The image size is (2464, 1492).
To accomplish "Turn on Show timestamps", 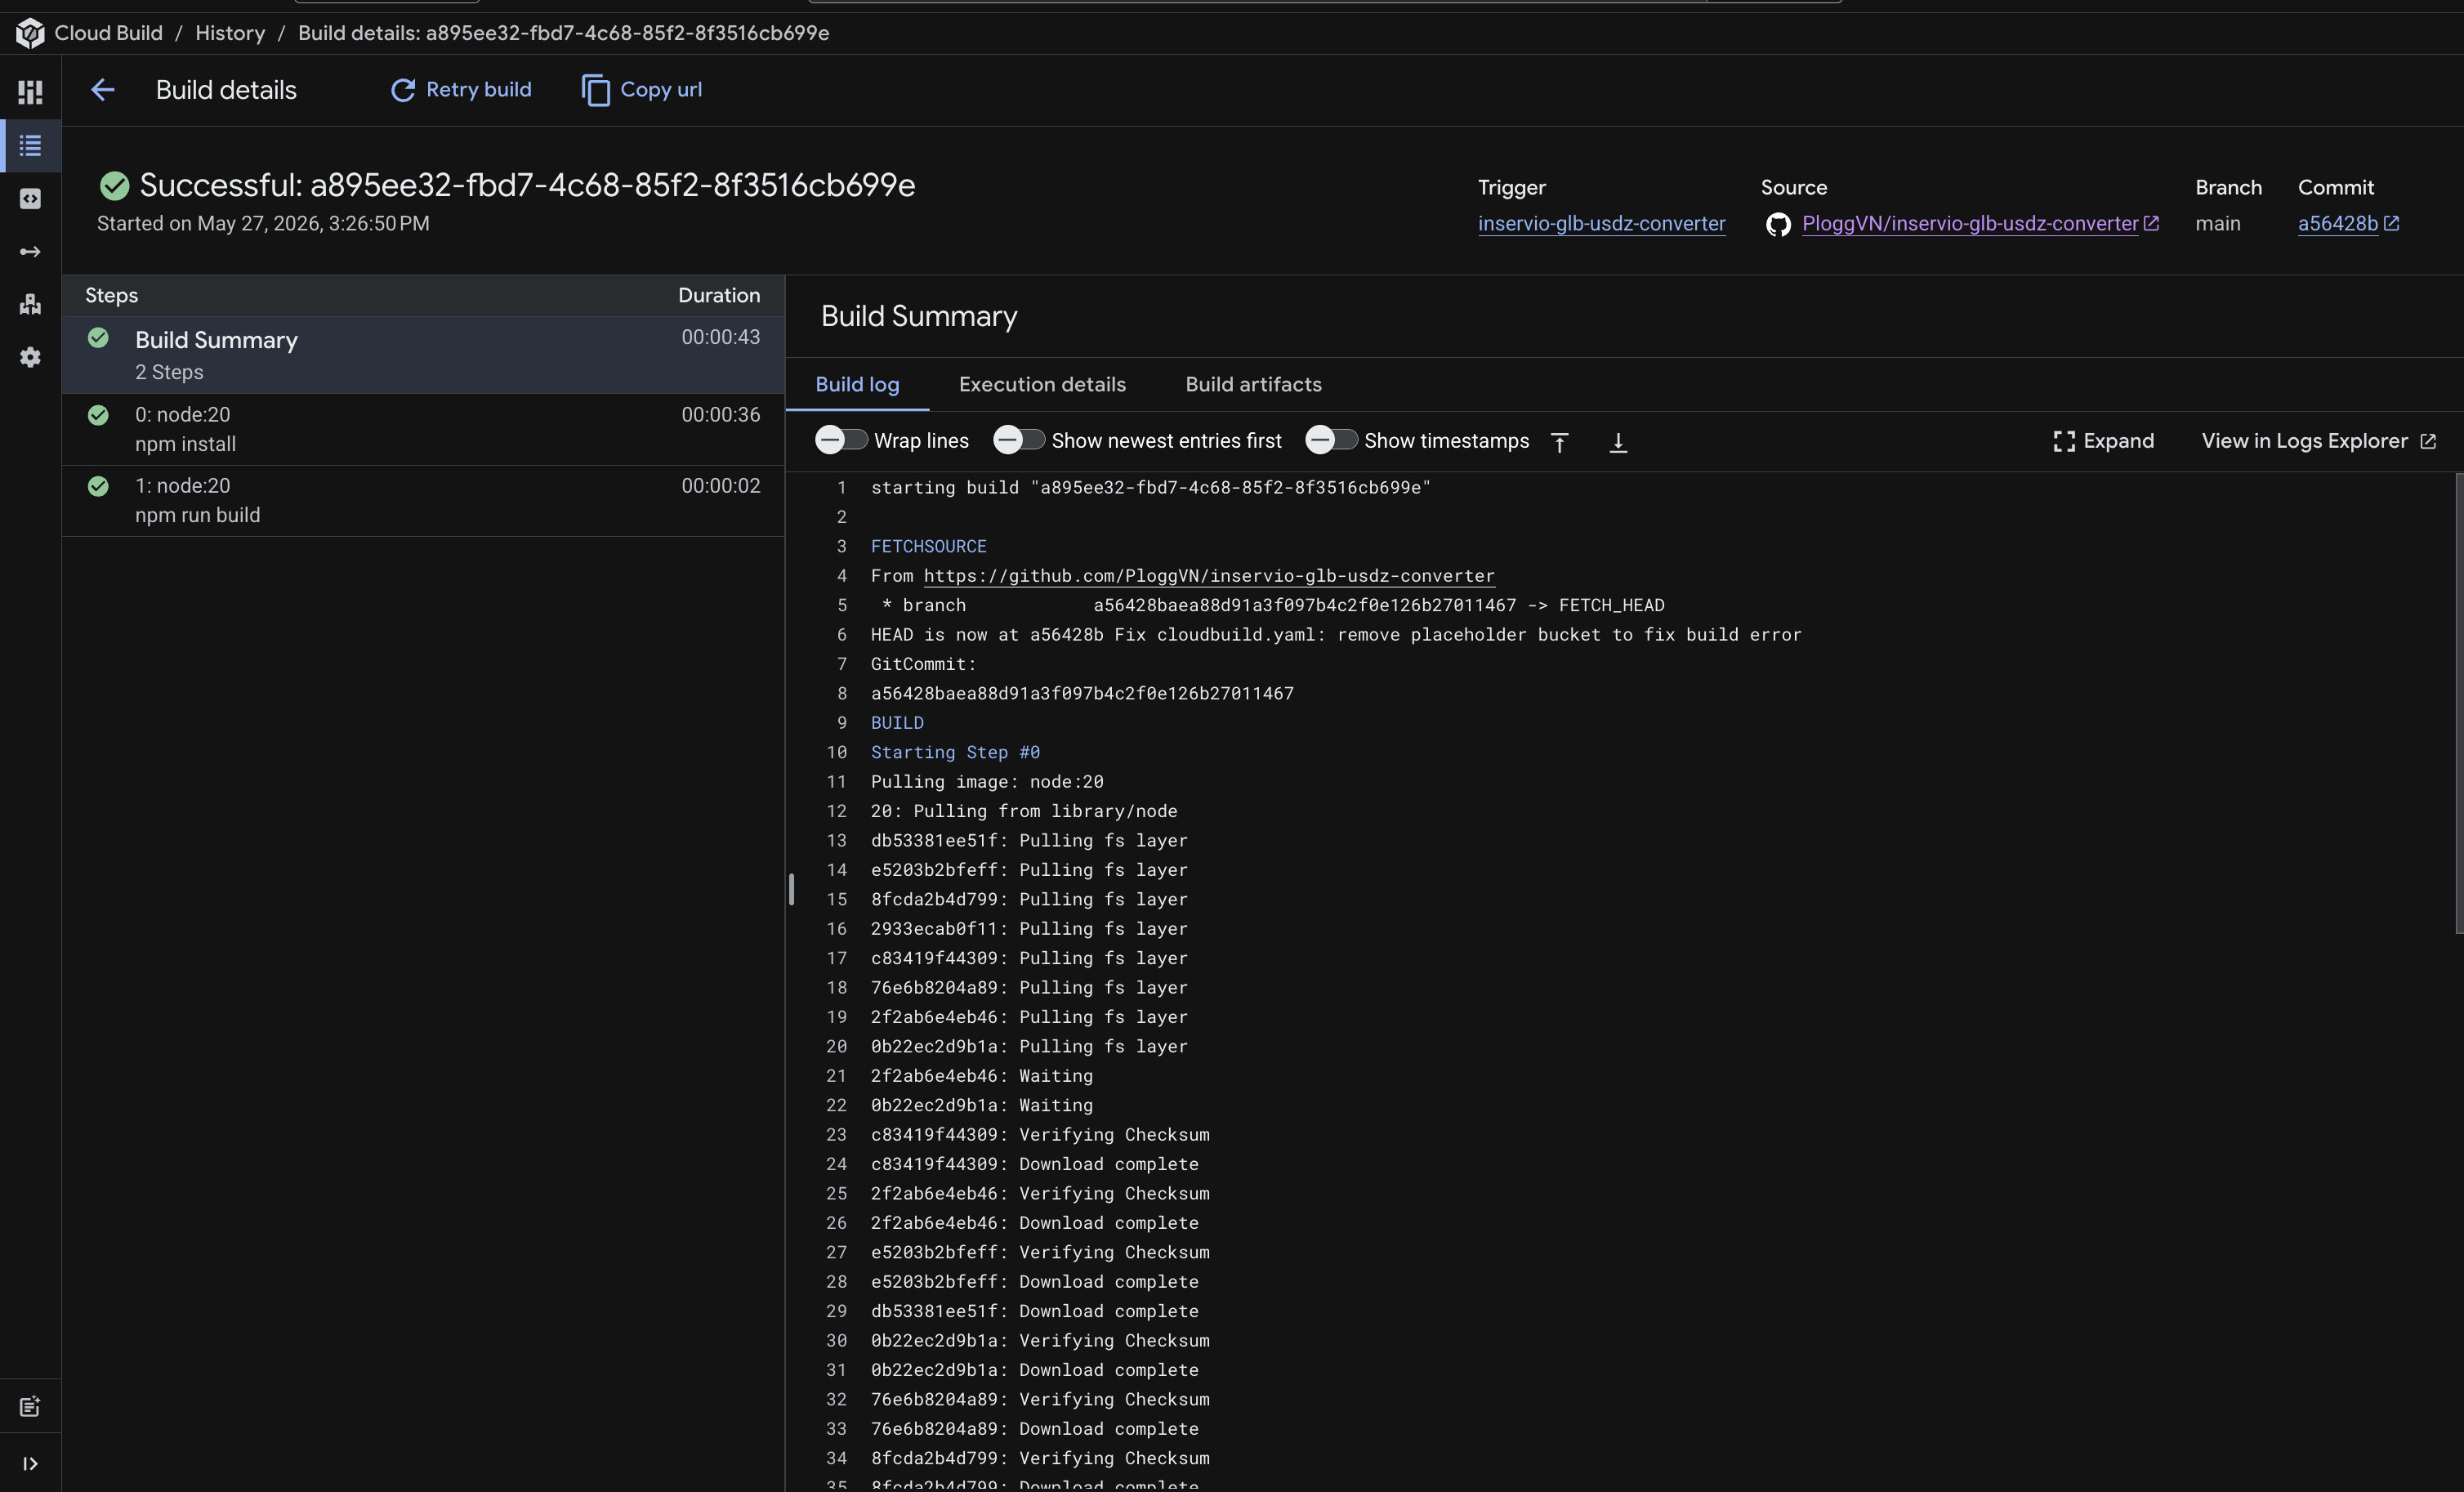I will (x=1331, y=440).
